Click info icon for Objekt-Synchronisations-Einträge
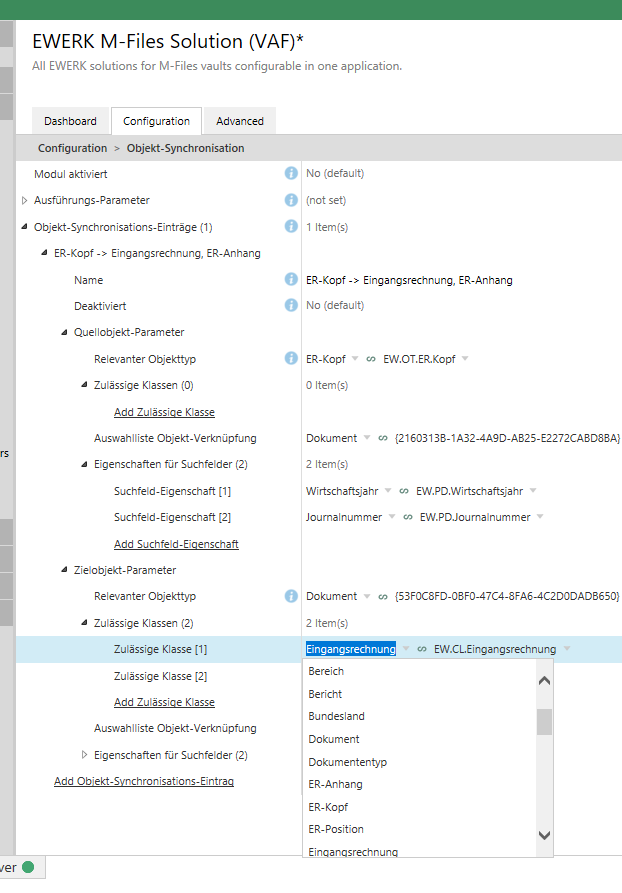Viewport: 622px width, 893px height. (291, 226)
